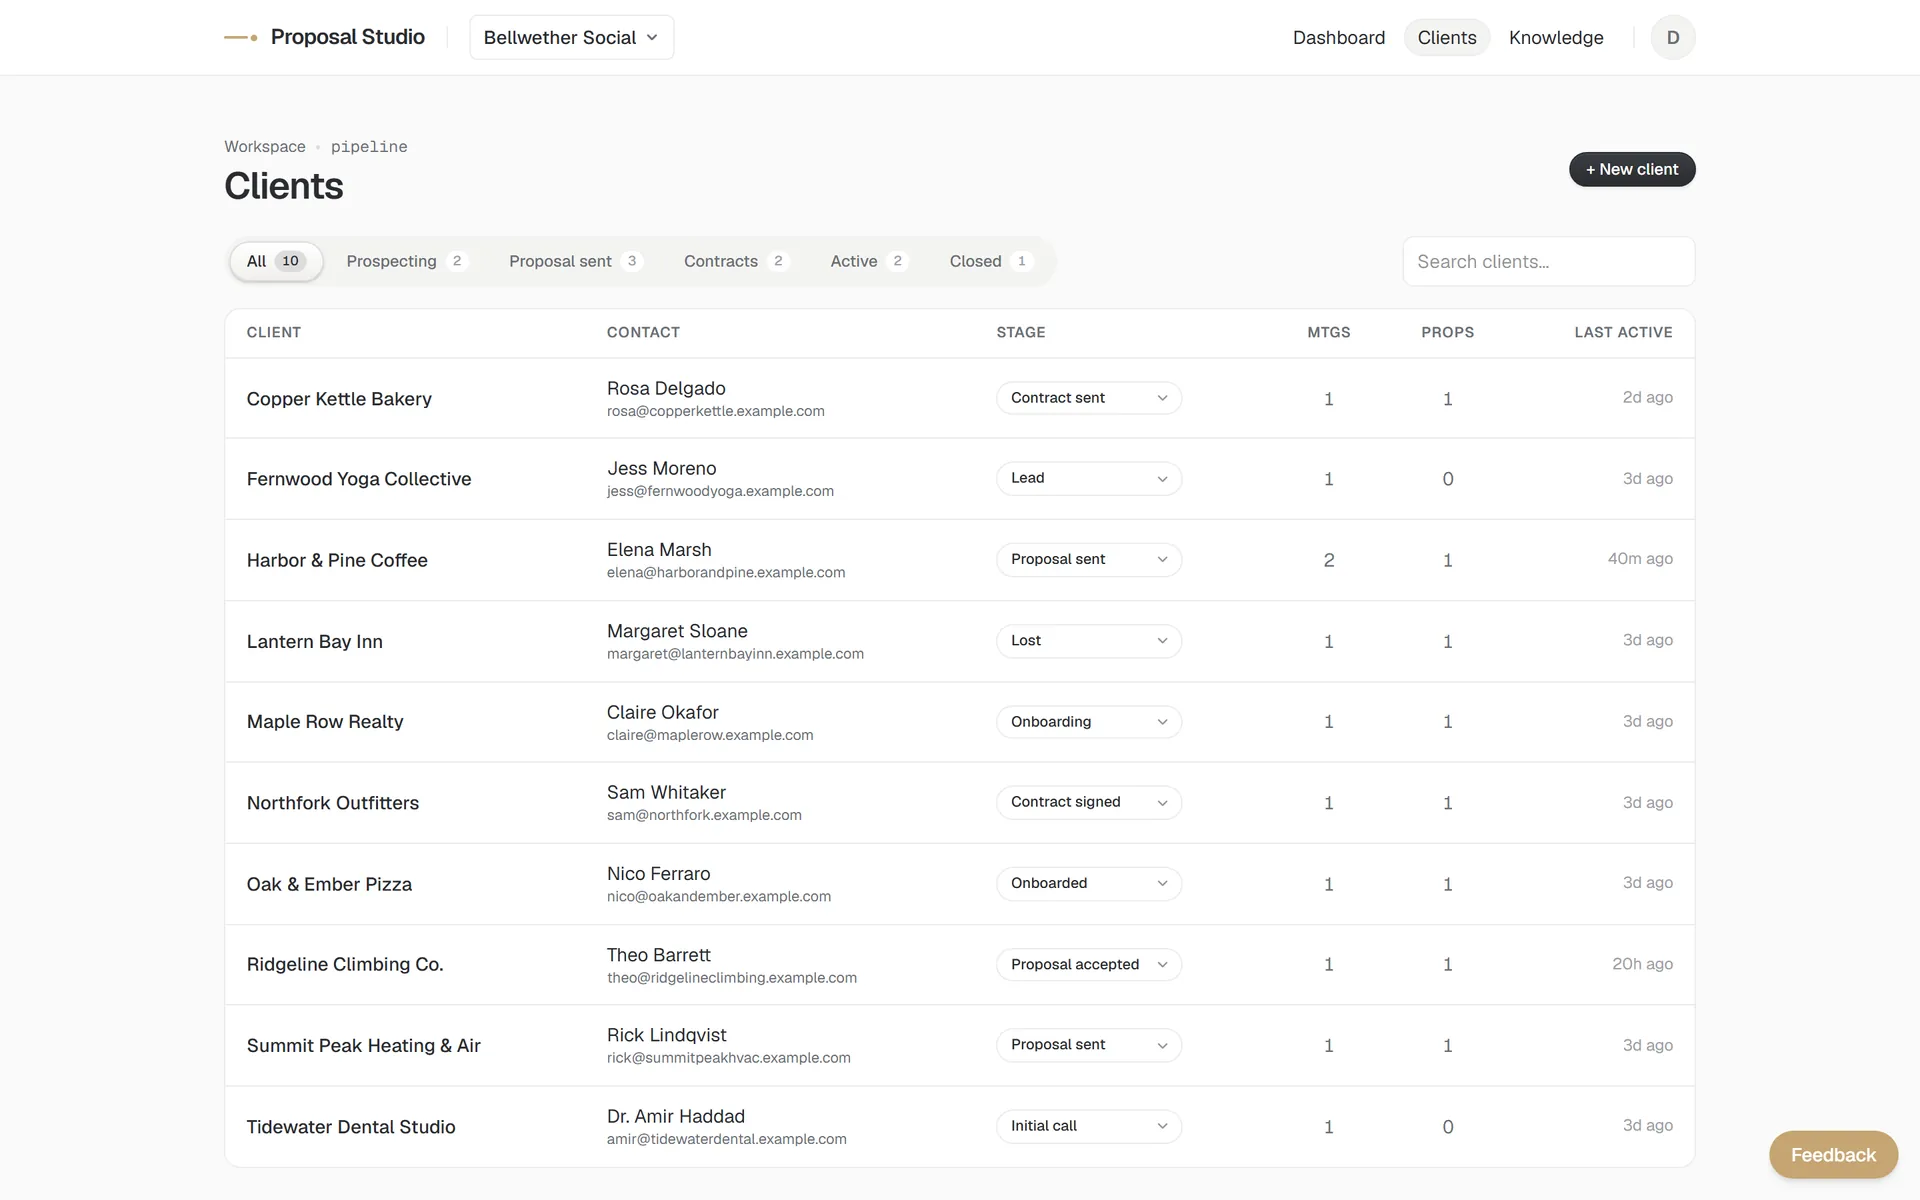Image resolution: width=1920 pixels, height=1200 pixels.
Task: Open the Lantern Bay Inn client
Action: pos(315,641)
